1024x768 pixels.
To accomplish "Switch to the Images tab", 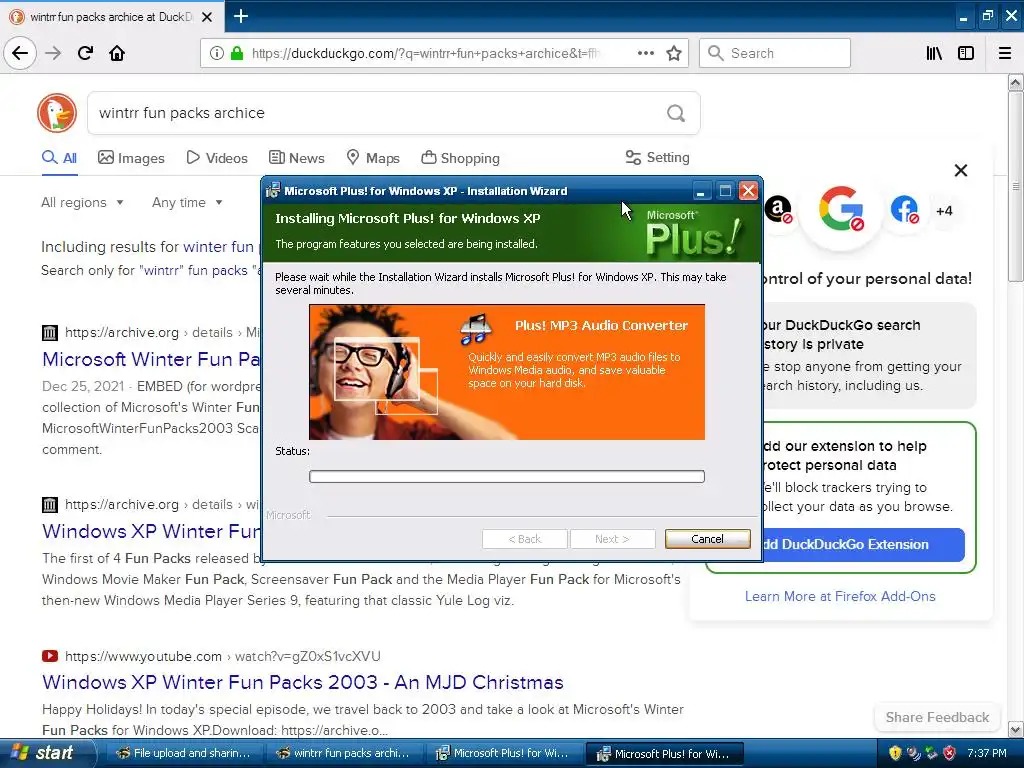I will click(x=131, y=158).
